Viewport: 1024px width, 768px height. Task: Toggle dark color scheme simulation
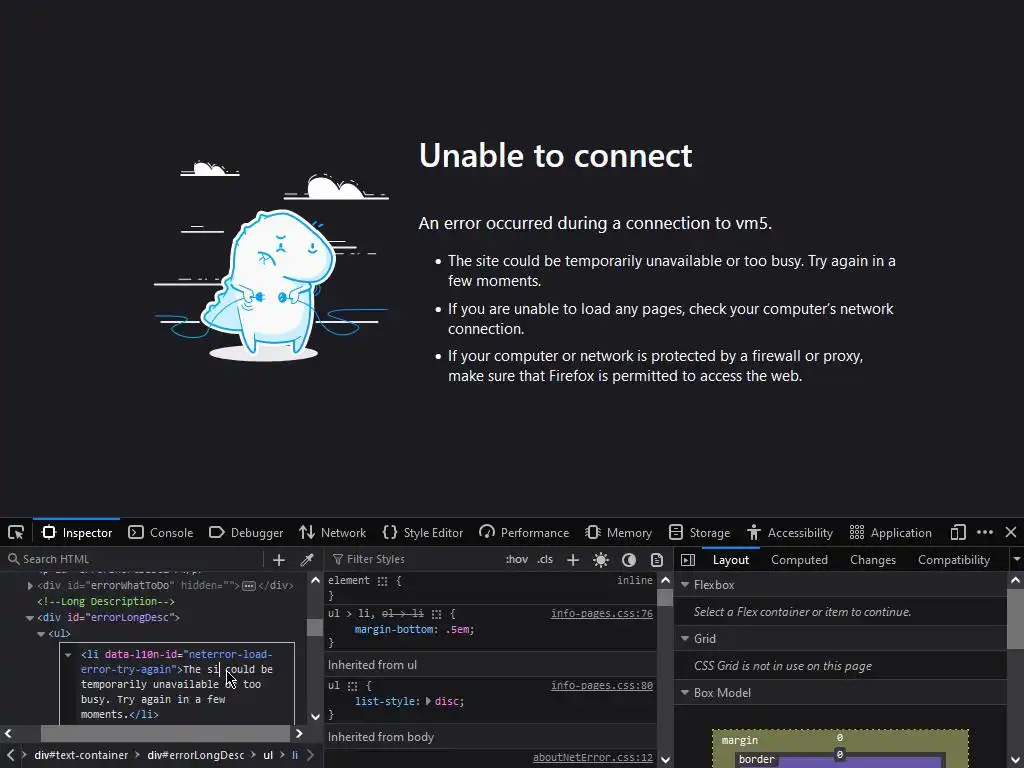coord(629,560)
